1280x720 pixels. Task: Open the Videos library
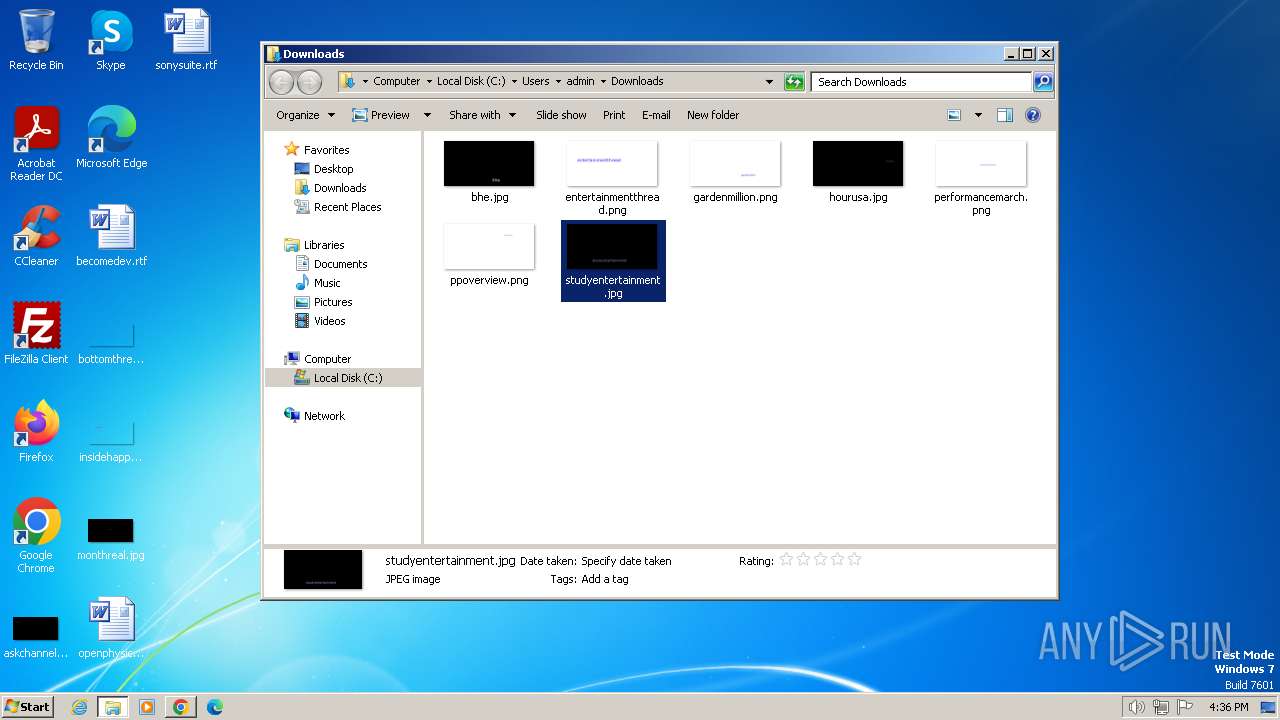pos(329,321)
